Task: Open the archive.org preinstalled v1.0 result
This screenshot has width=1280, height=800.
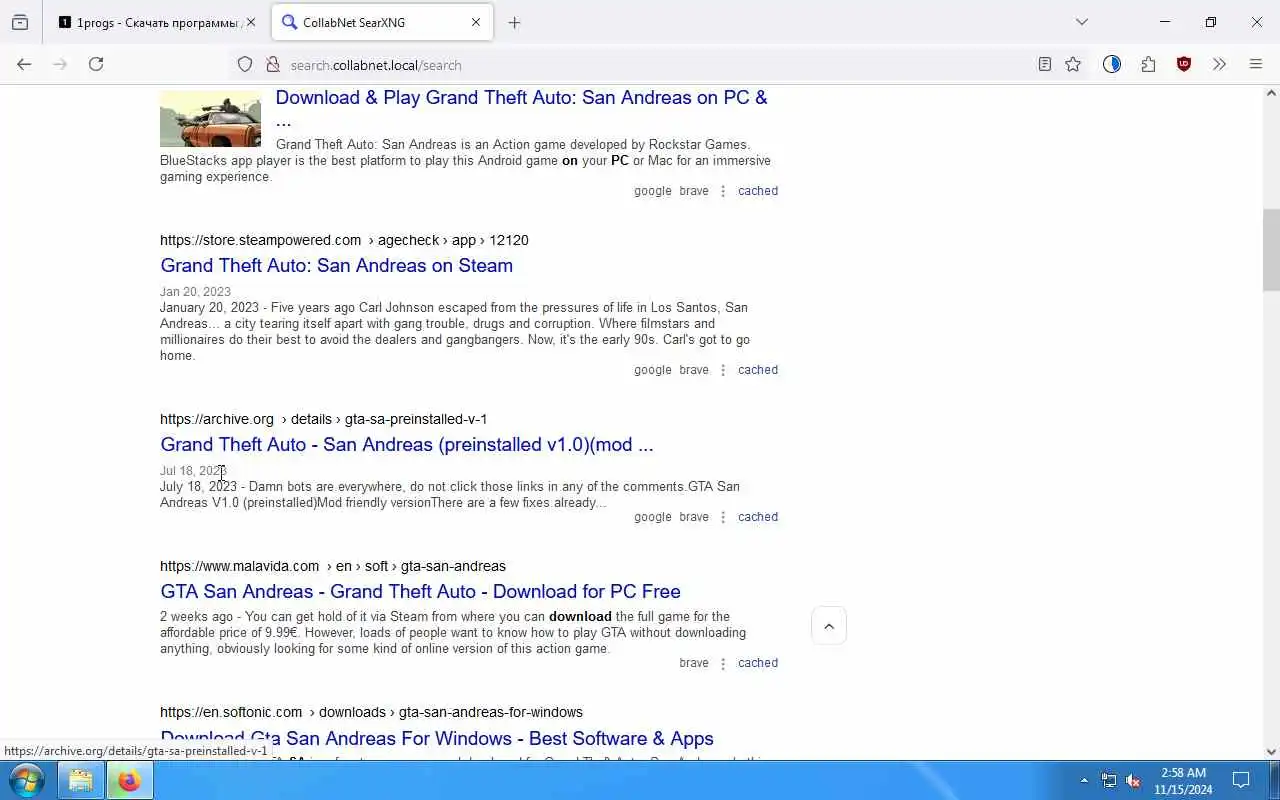Action: [x=406, y=444]
